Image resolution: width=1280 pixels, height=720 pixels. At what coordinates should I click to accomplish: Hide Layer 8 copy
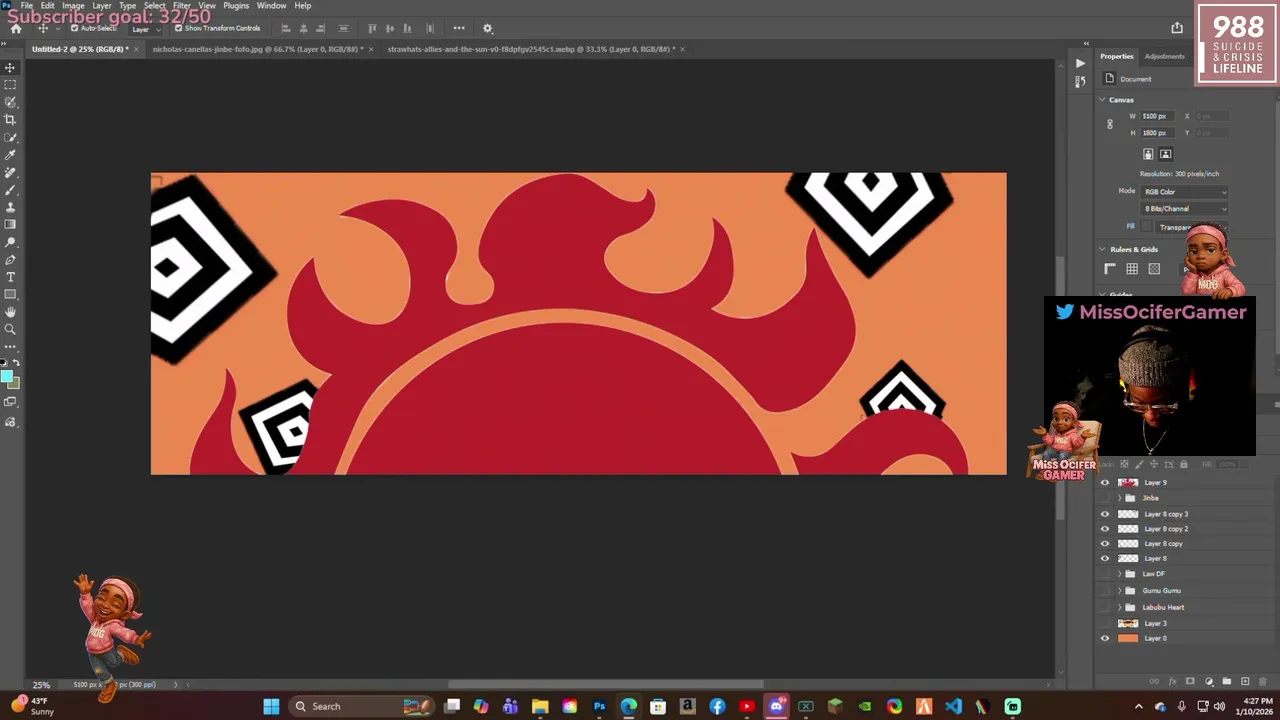pos(1105,544)
